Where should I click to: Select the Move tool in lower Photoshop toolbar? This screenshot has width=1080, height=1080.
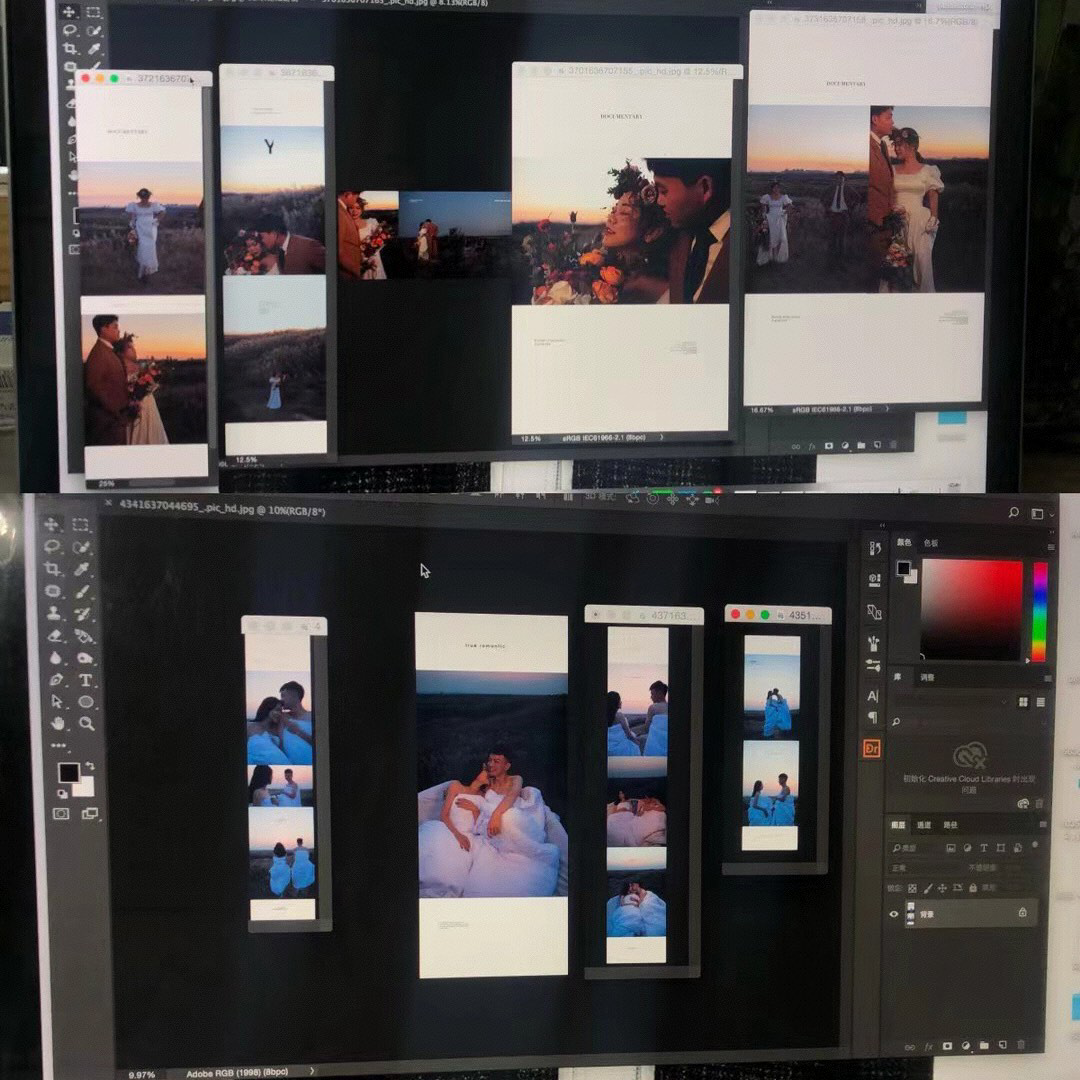tap(52, 524)
